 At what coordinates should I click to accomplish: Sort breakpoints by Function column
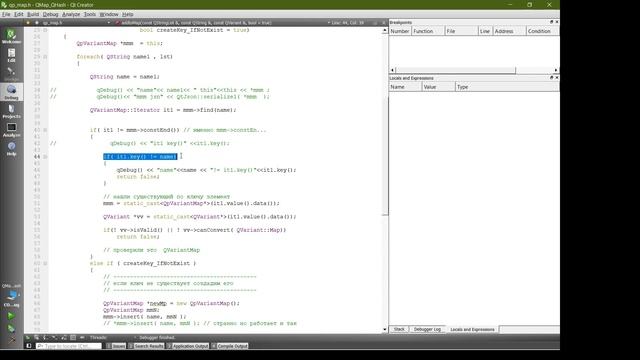(427, 31)
